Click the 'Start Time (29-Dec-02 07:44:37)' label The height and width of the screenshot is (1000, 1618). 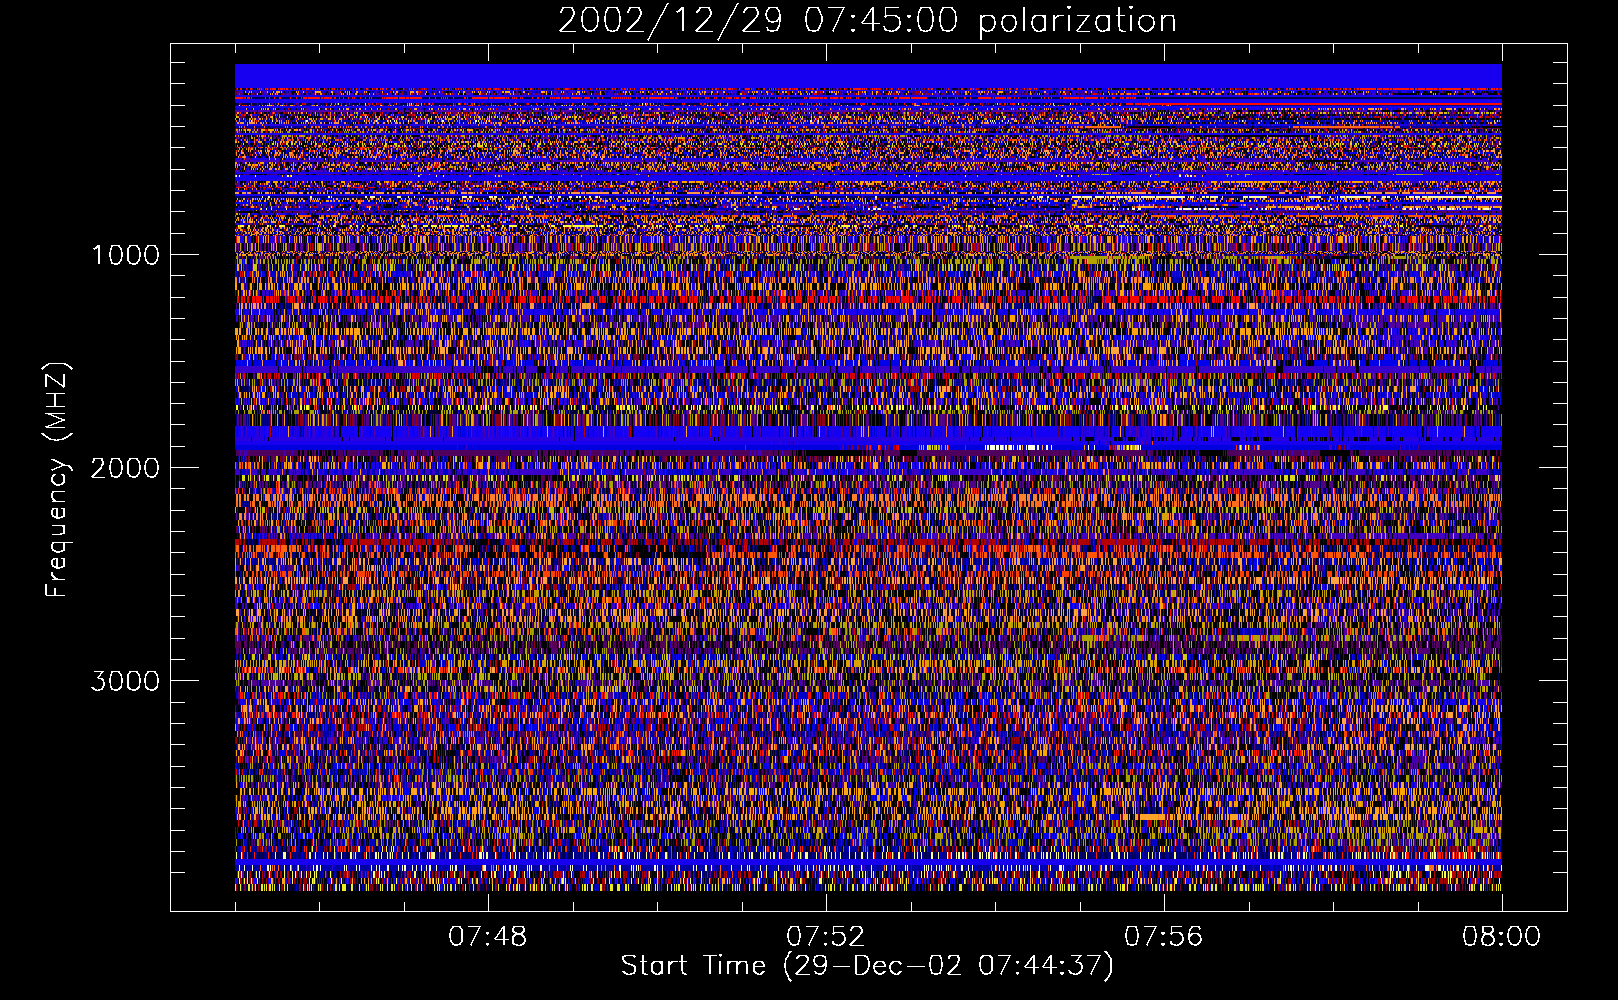click(867, 966)
